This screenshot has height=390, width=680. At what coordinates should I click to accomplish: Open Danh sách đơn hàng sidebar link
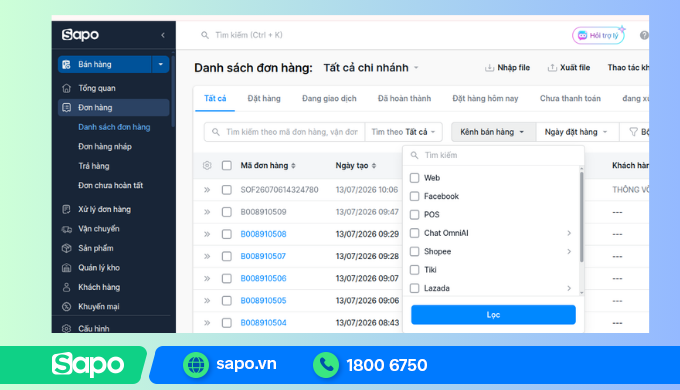point(114,127)
